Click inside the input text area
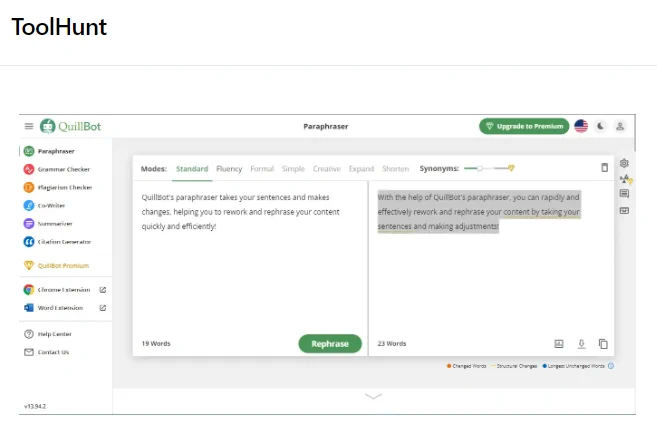This screenshot has height=428, width=657. coord(250,256)
